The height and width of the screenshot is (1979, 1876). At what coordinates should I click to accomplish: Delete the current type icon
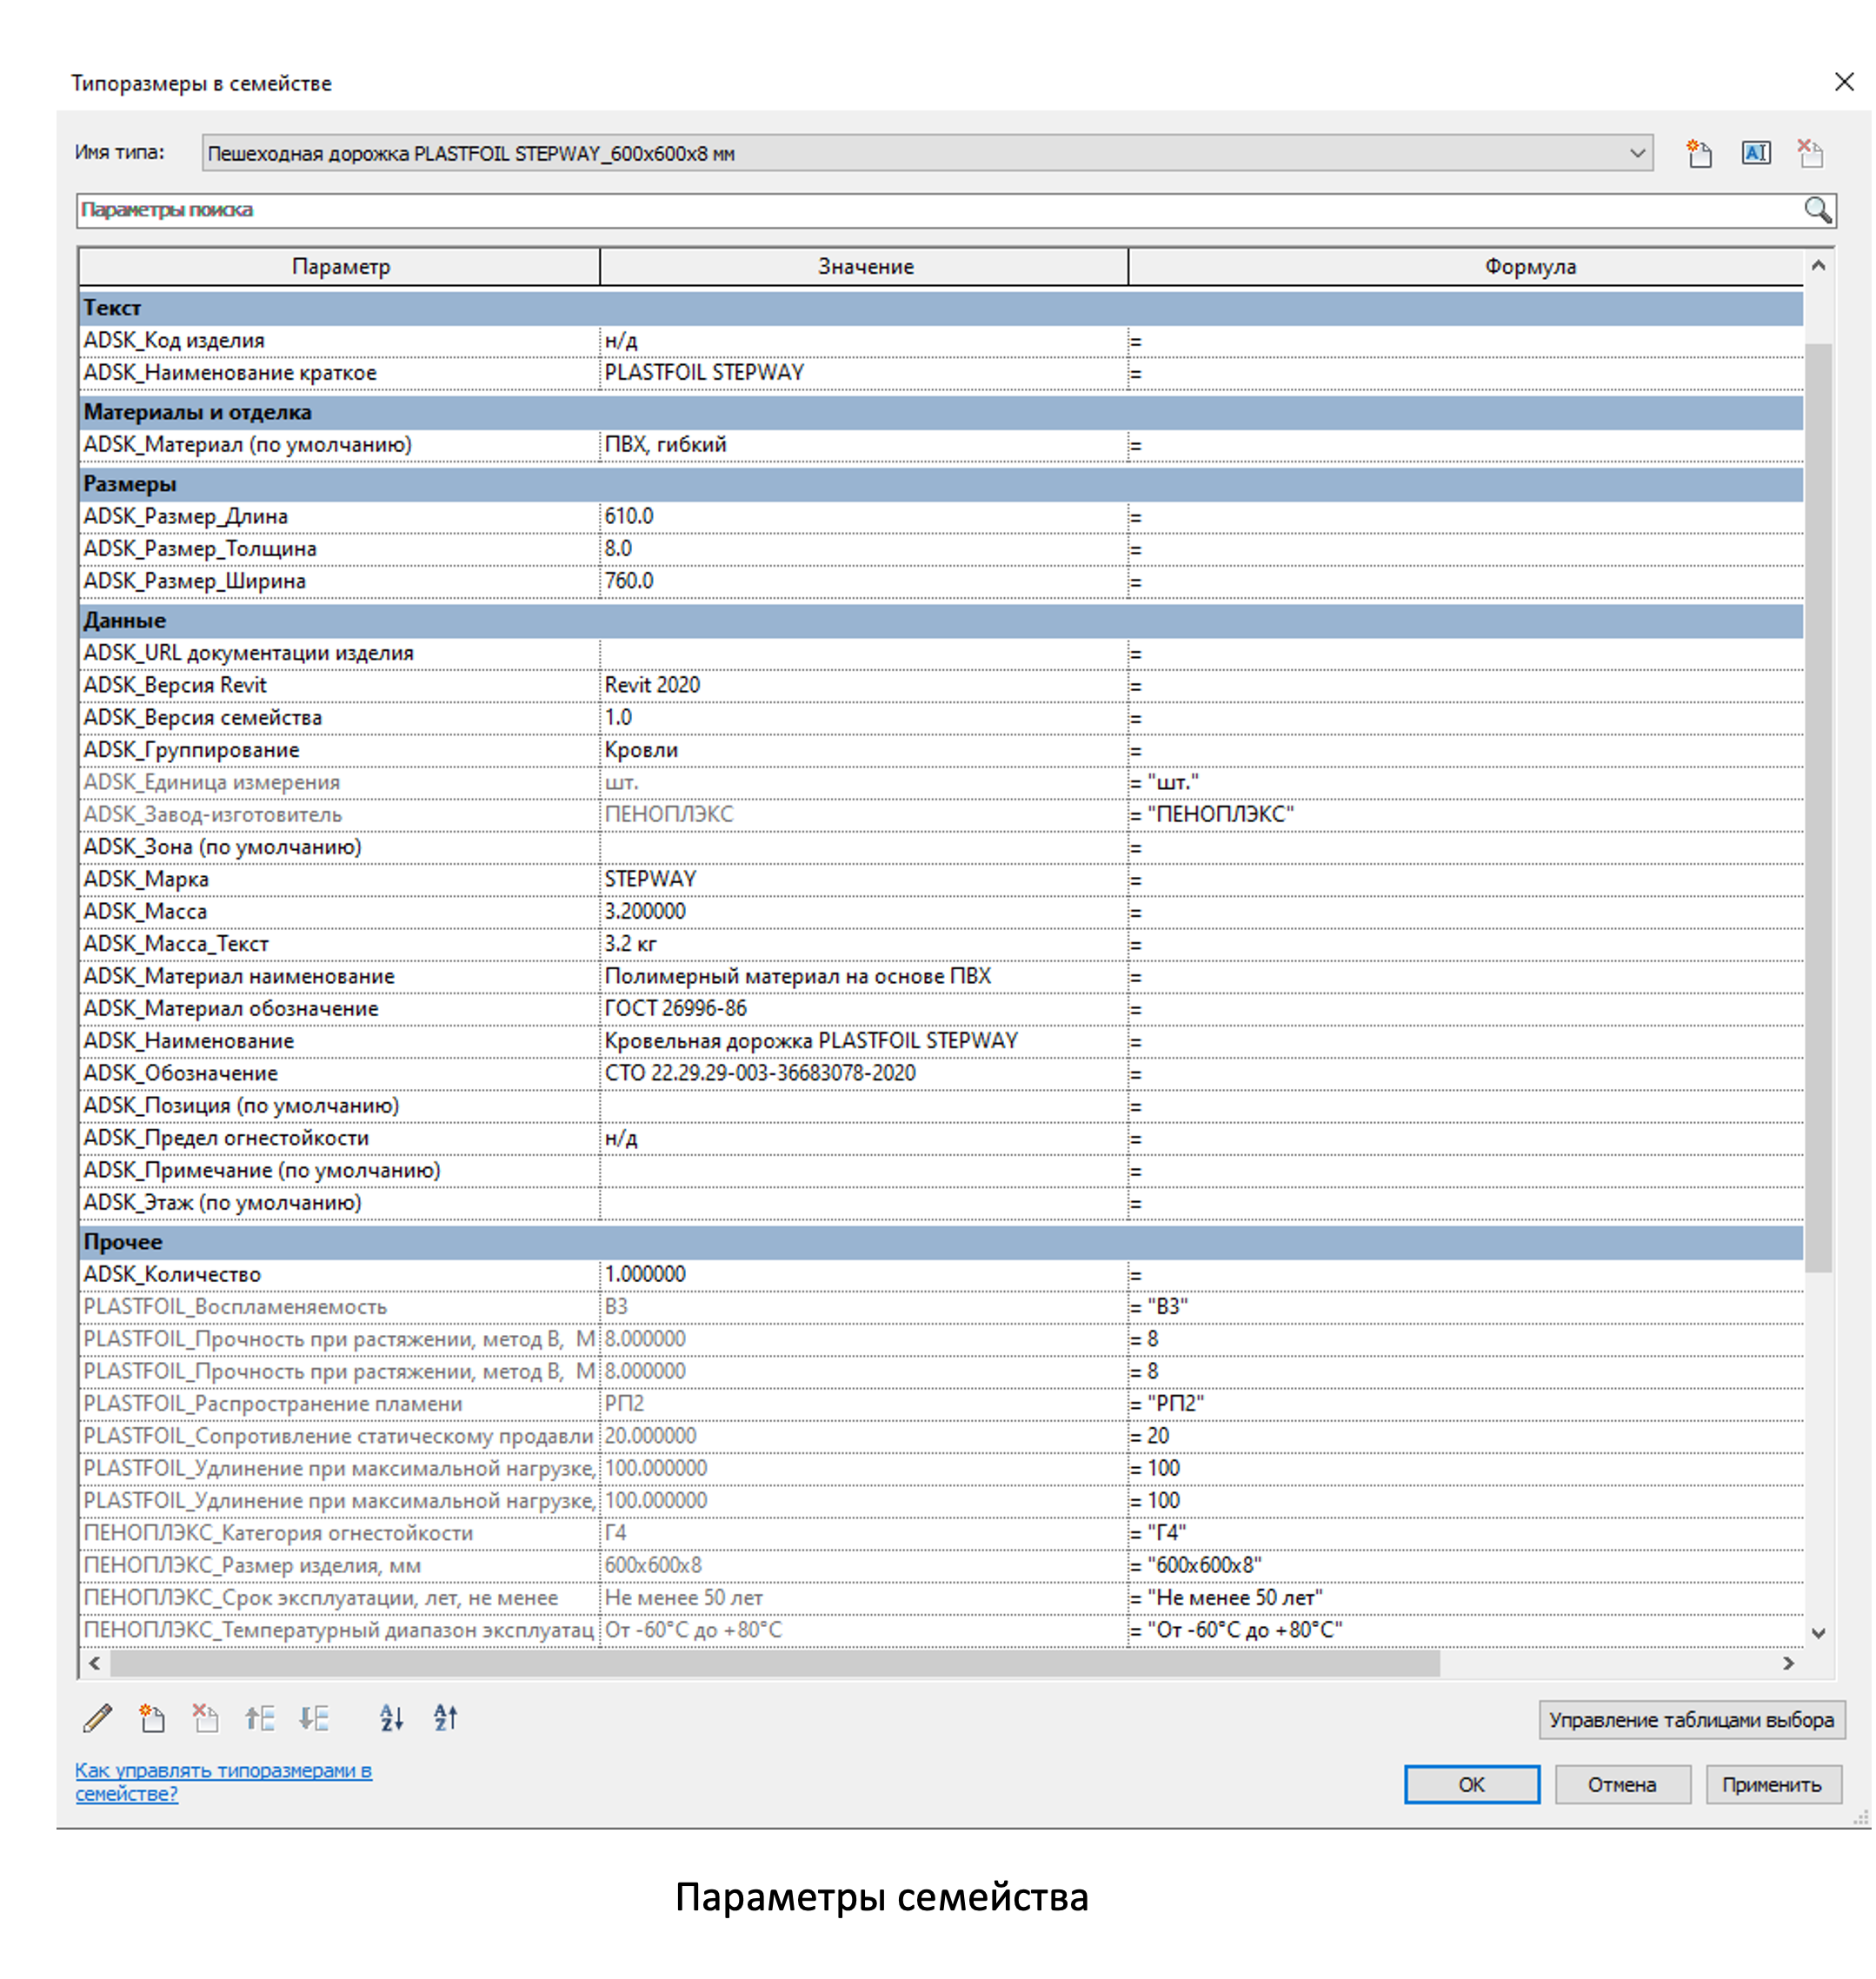pyautogui.click(x=1810, y=153)
